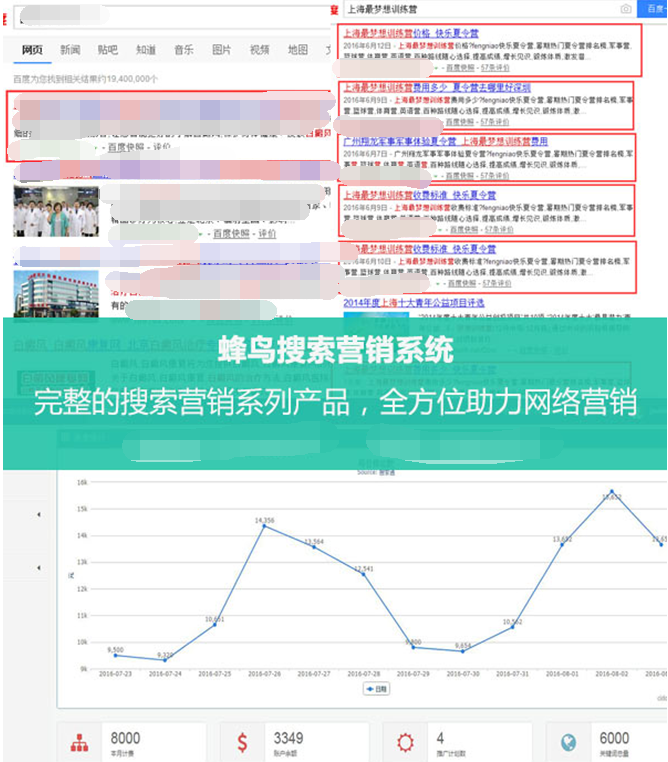Click the red gear icon beside 4
The height and width of the screenshot is (762, 668).
405,743
